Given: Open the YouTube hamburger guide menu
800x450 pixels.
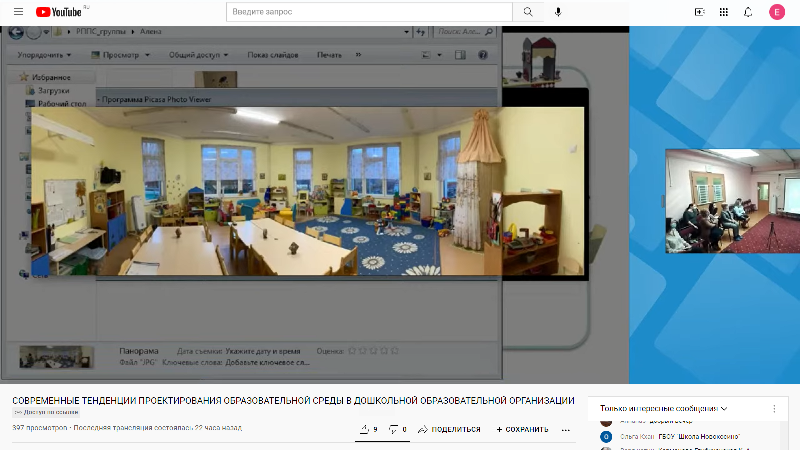Looking at the screenshot, I should point(18,12).
